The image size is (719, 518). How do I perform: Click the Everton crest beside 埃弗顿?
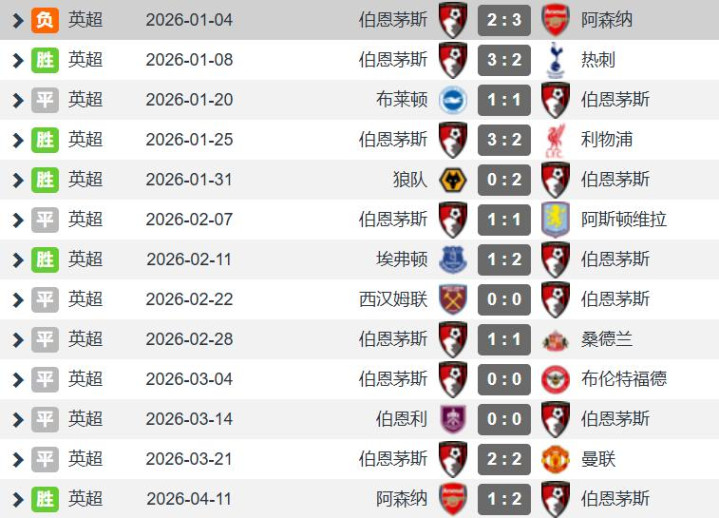click(x=453, y=260)
